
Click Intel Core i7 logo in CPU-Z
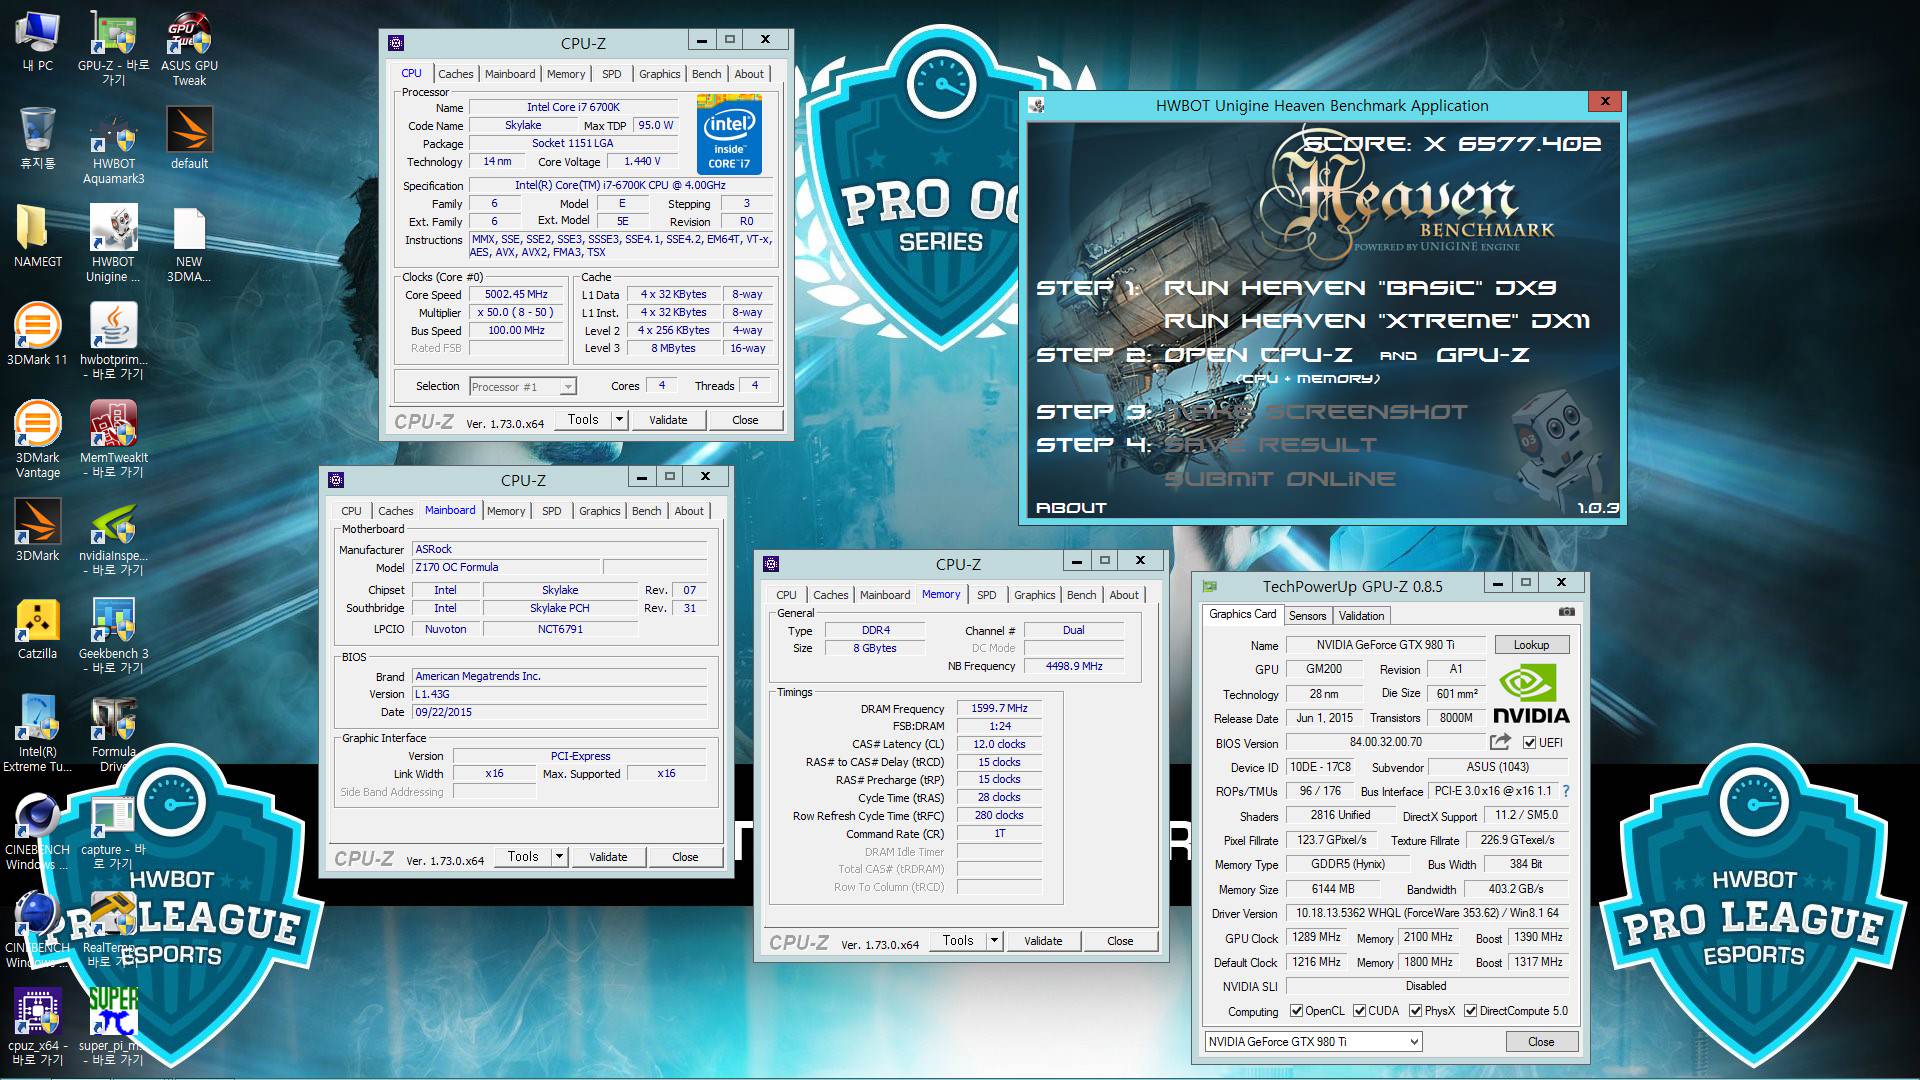(729, 134)
